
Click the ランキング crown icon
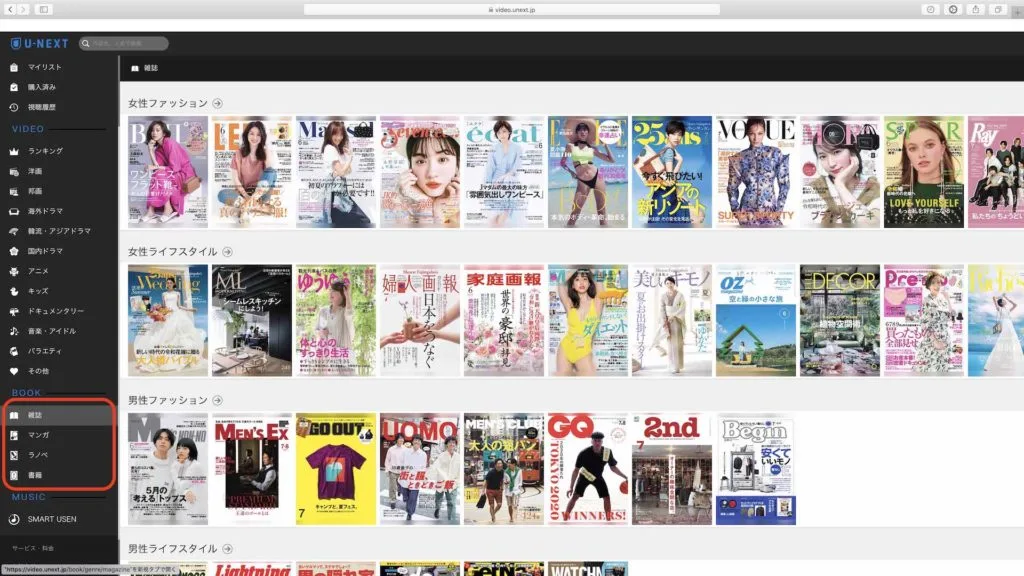click(14, 152)
